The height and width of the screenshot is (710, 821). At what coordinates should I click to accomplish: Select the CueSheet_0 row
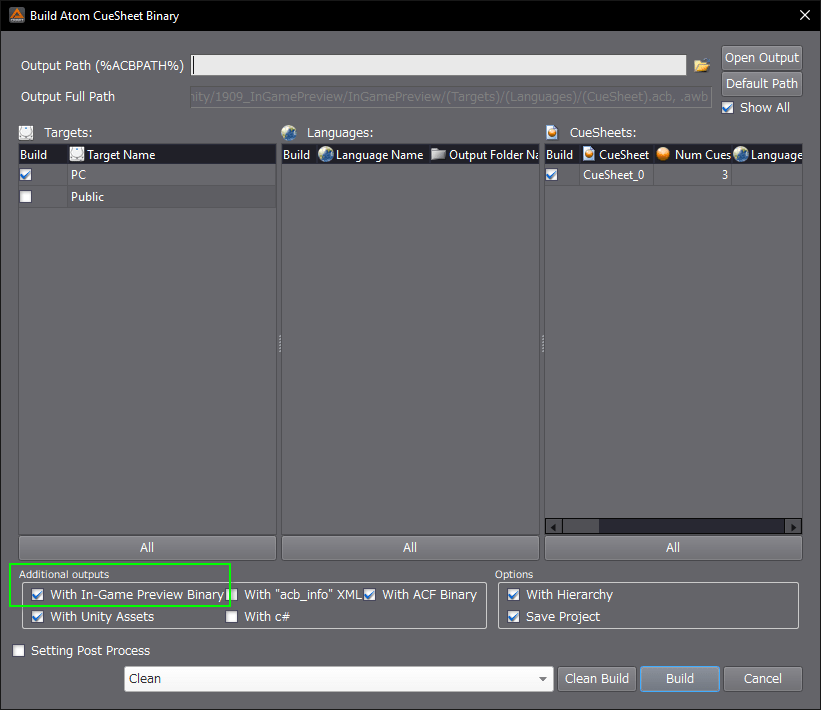coord(673,174)
